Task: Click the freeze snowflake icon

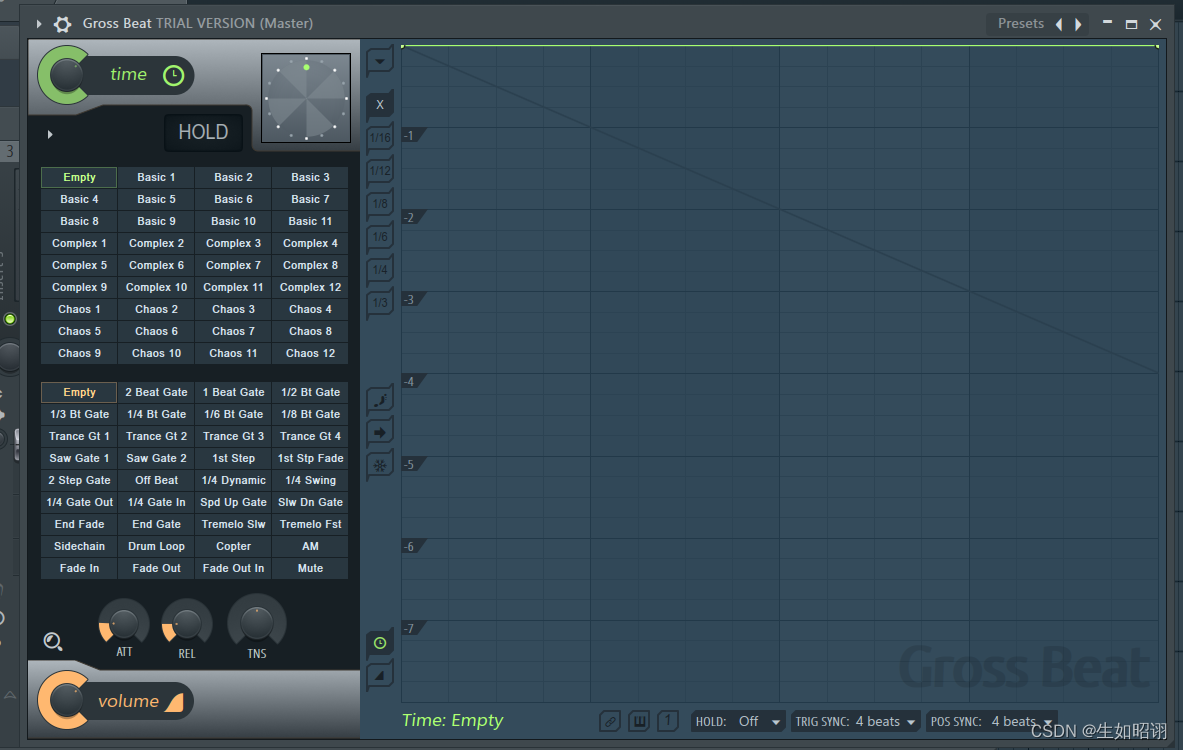Action: click(379, 466)
